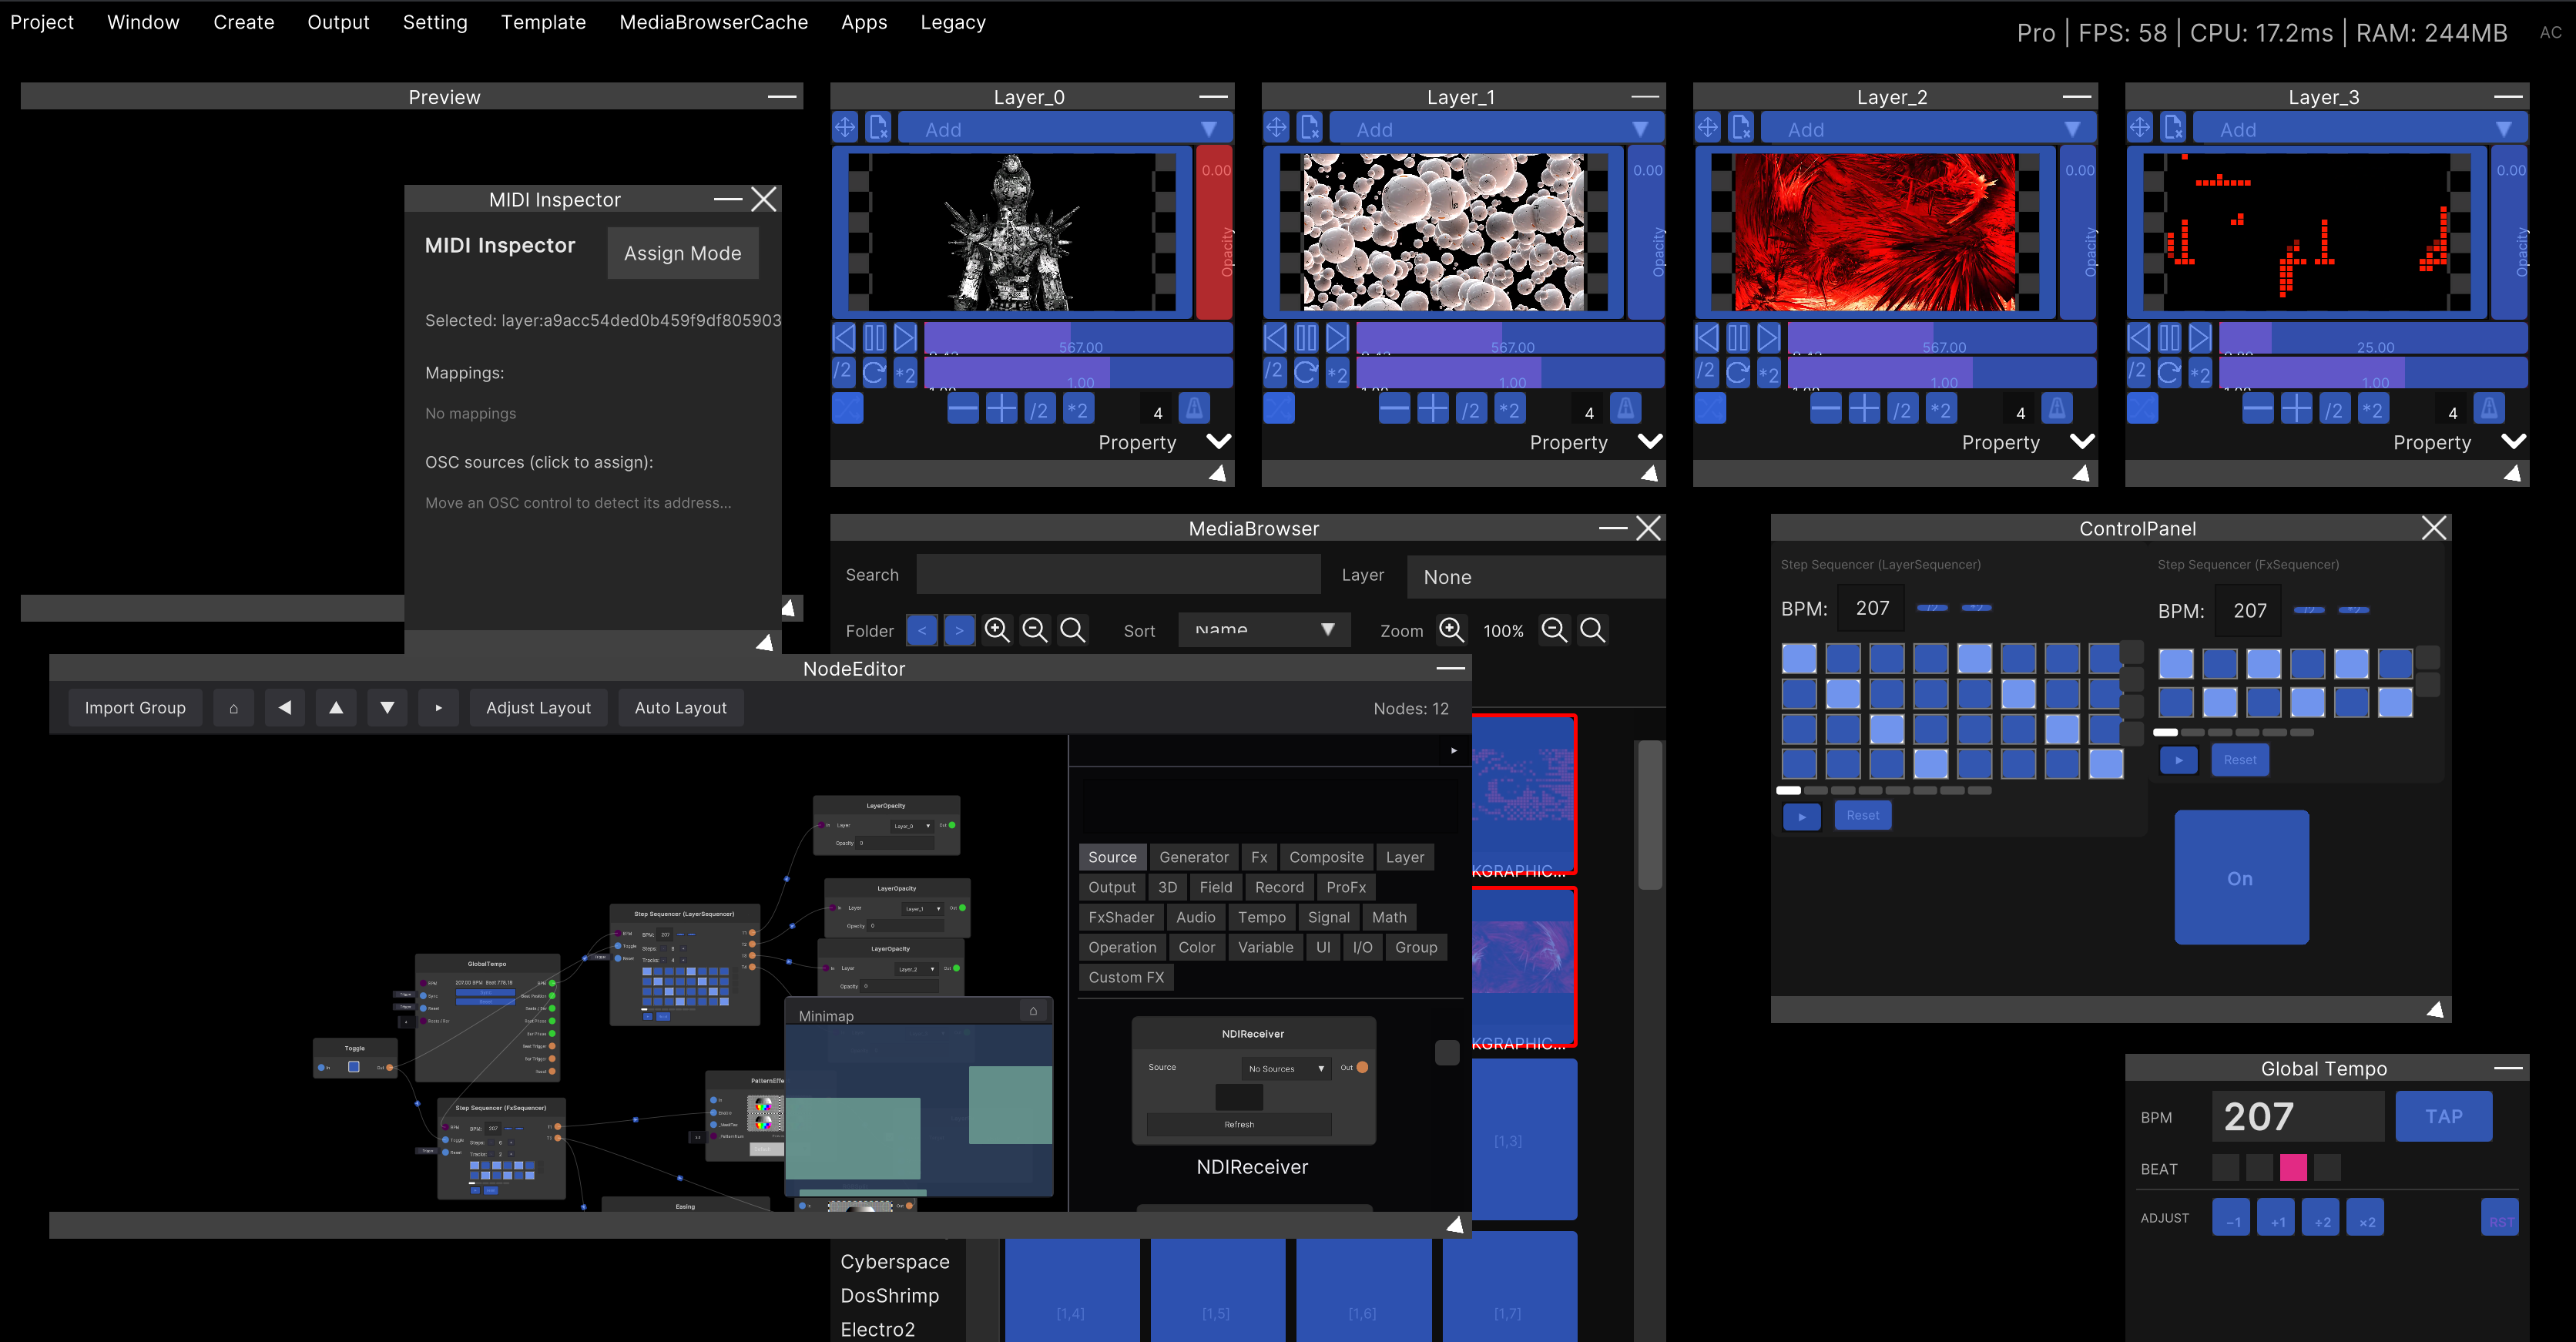Click the left arrow in NodeEditor toolbar
This screenshot has height=1342, width=2576.
click(x=285, y=708)
